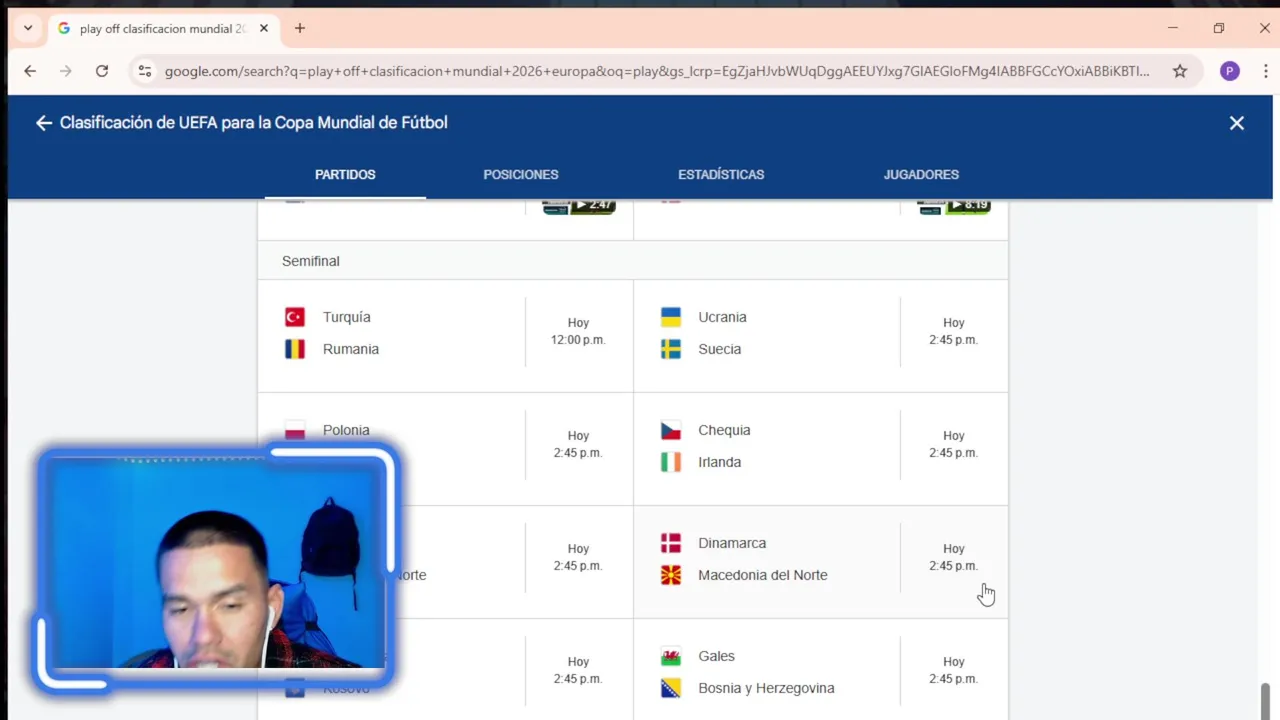
Task: Select the team name Turquía
Action: pyautogui.click(x=346, y=317)
